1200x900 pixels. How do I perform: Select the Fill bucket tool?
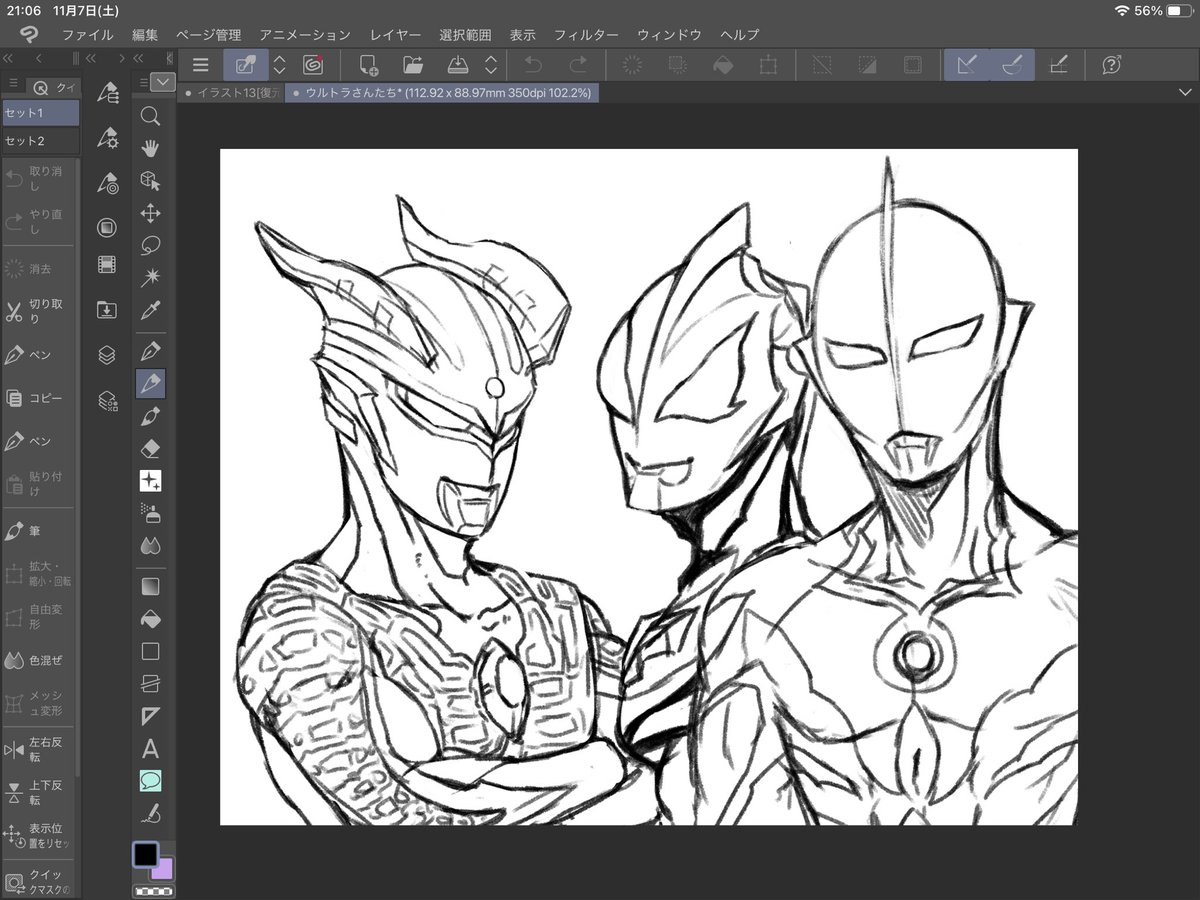(150, 619)
